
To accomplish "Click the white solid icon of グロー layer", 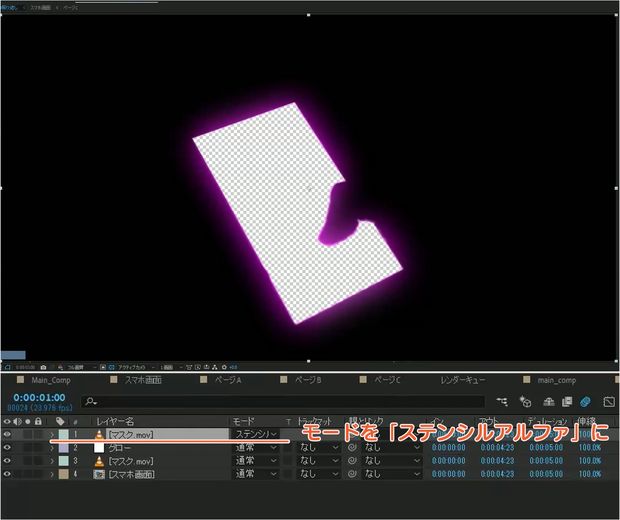I will tap(99, 448).
